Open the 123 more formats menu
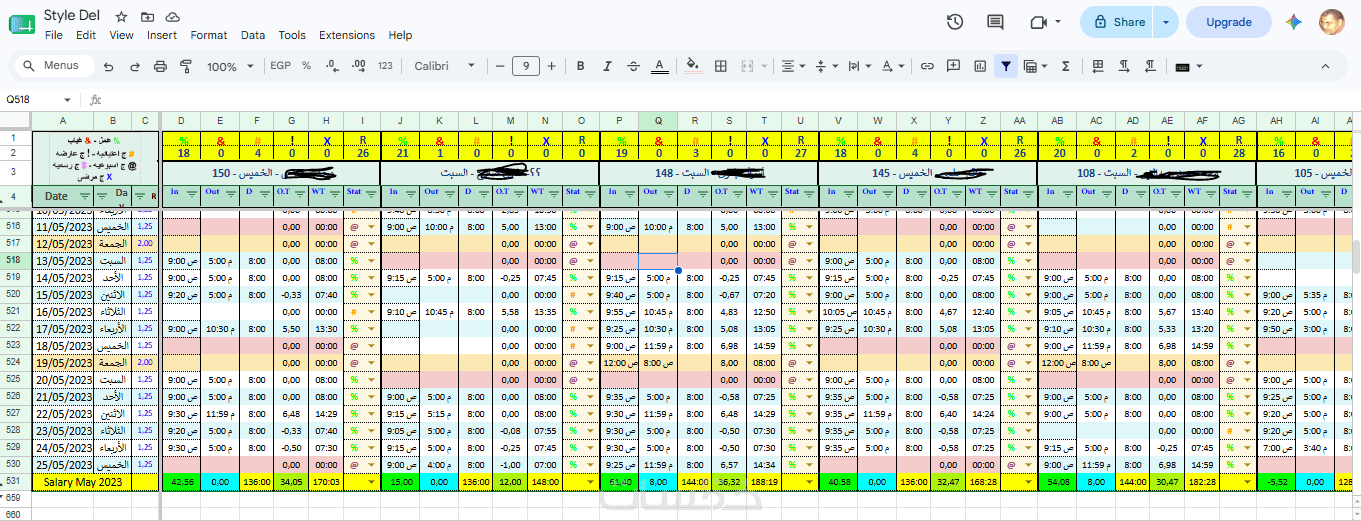The width and height of the screenshot is (1361, 521). [x=385, y=66]
